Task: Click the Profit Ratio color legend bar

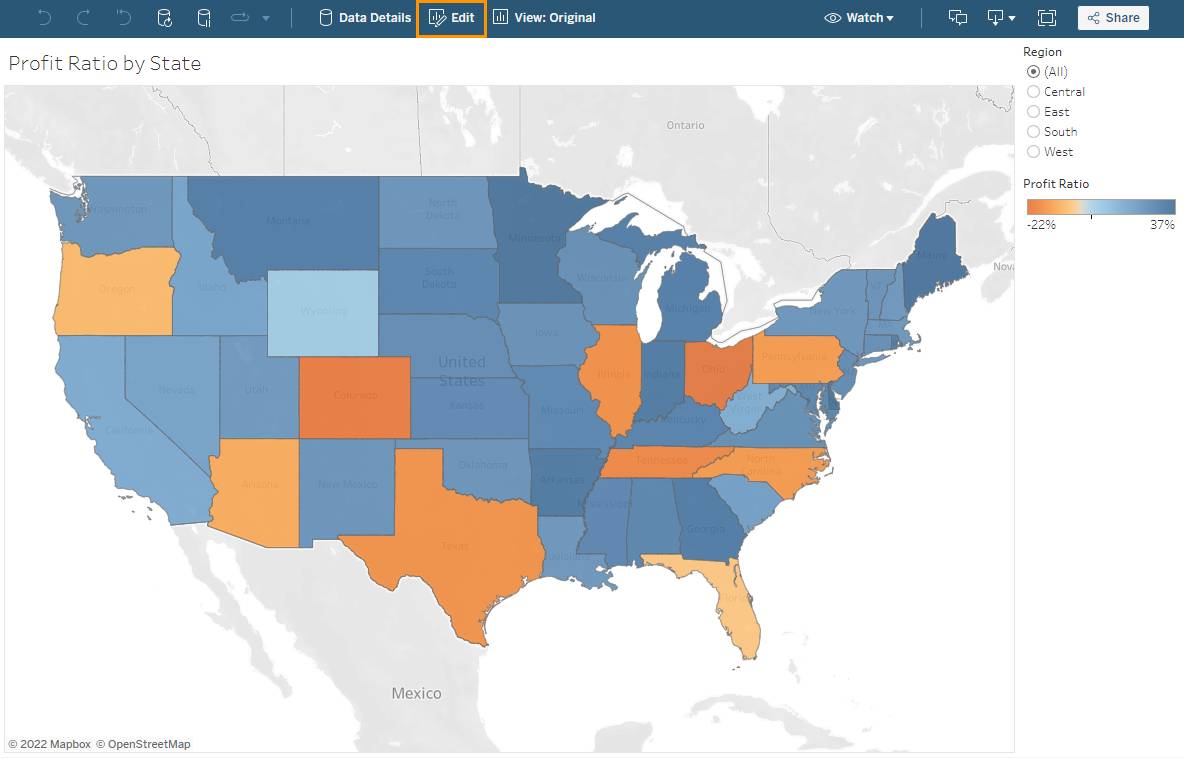Action: click(x=1101, y=207)
